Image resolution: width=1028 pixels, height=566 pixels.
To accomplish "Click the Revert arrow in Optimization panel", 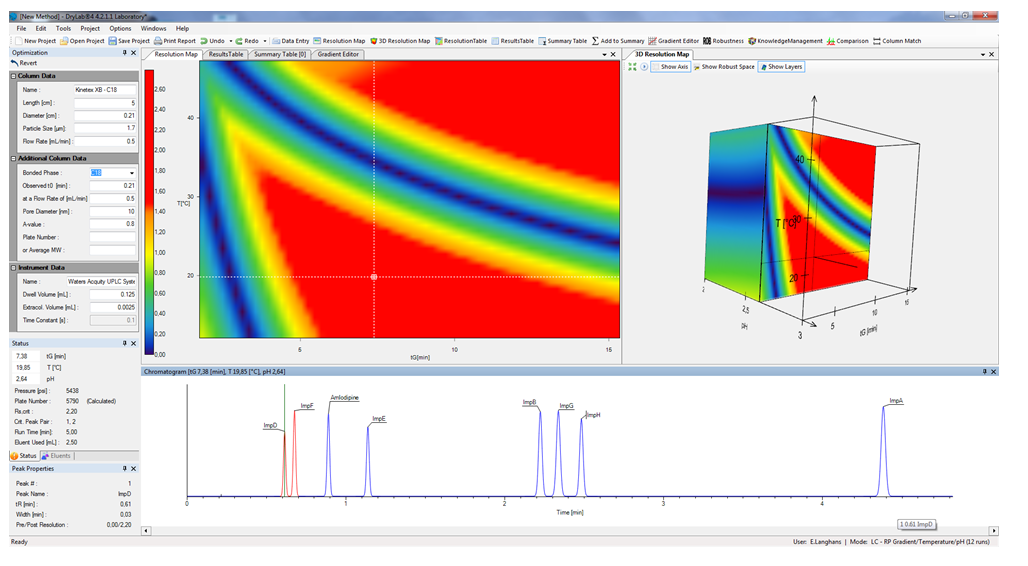I will point(15,63).
